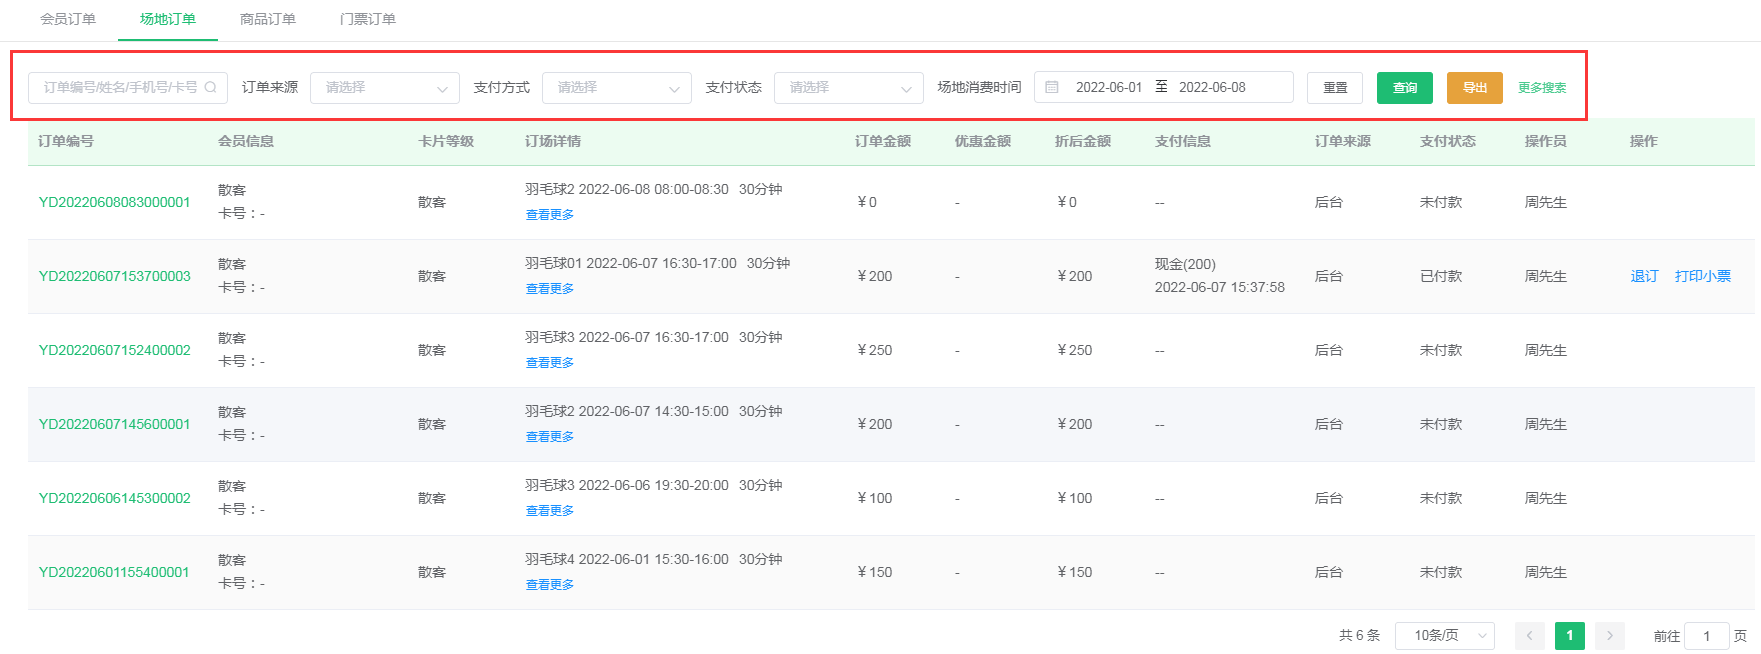Click 打印小票 to print receipt
This screenshot has width=1761, height=654.
[1702, 276]
